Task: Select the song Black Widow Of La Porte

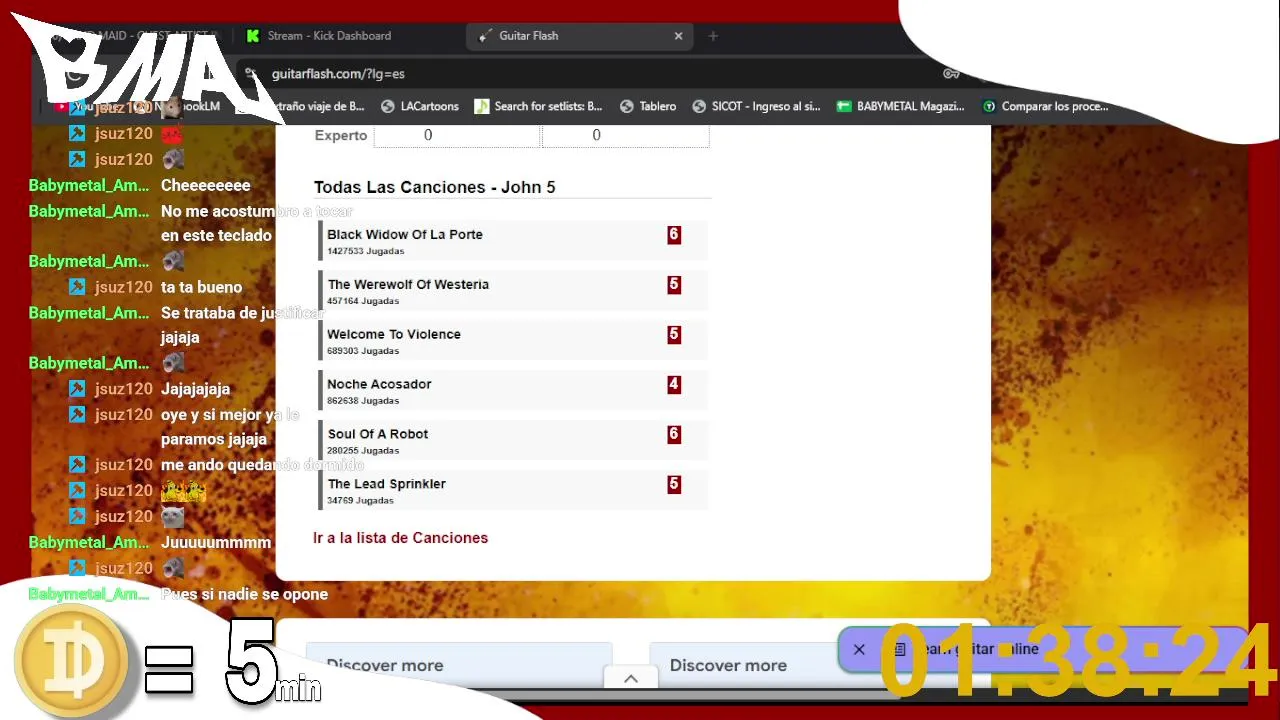Action: pyautogui.click(x=513, y=240)
